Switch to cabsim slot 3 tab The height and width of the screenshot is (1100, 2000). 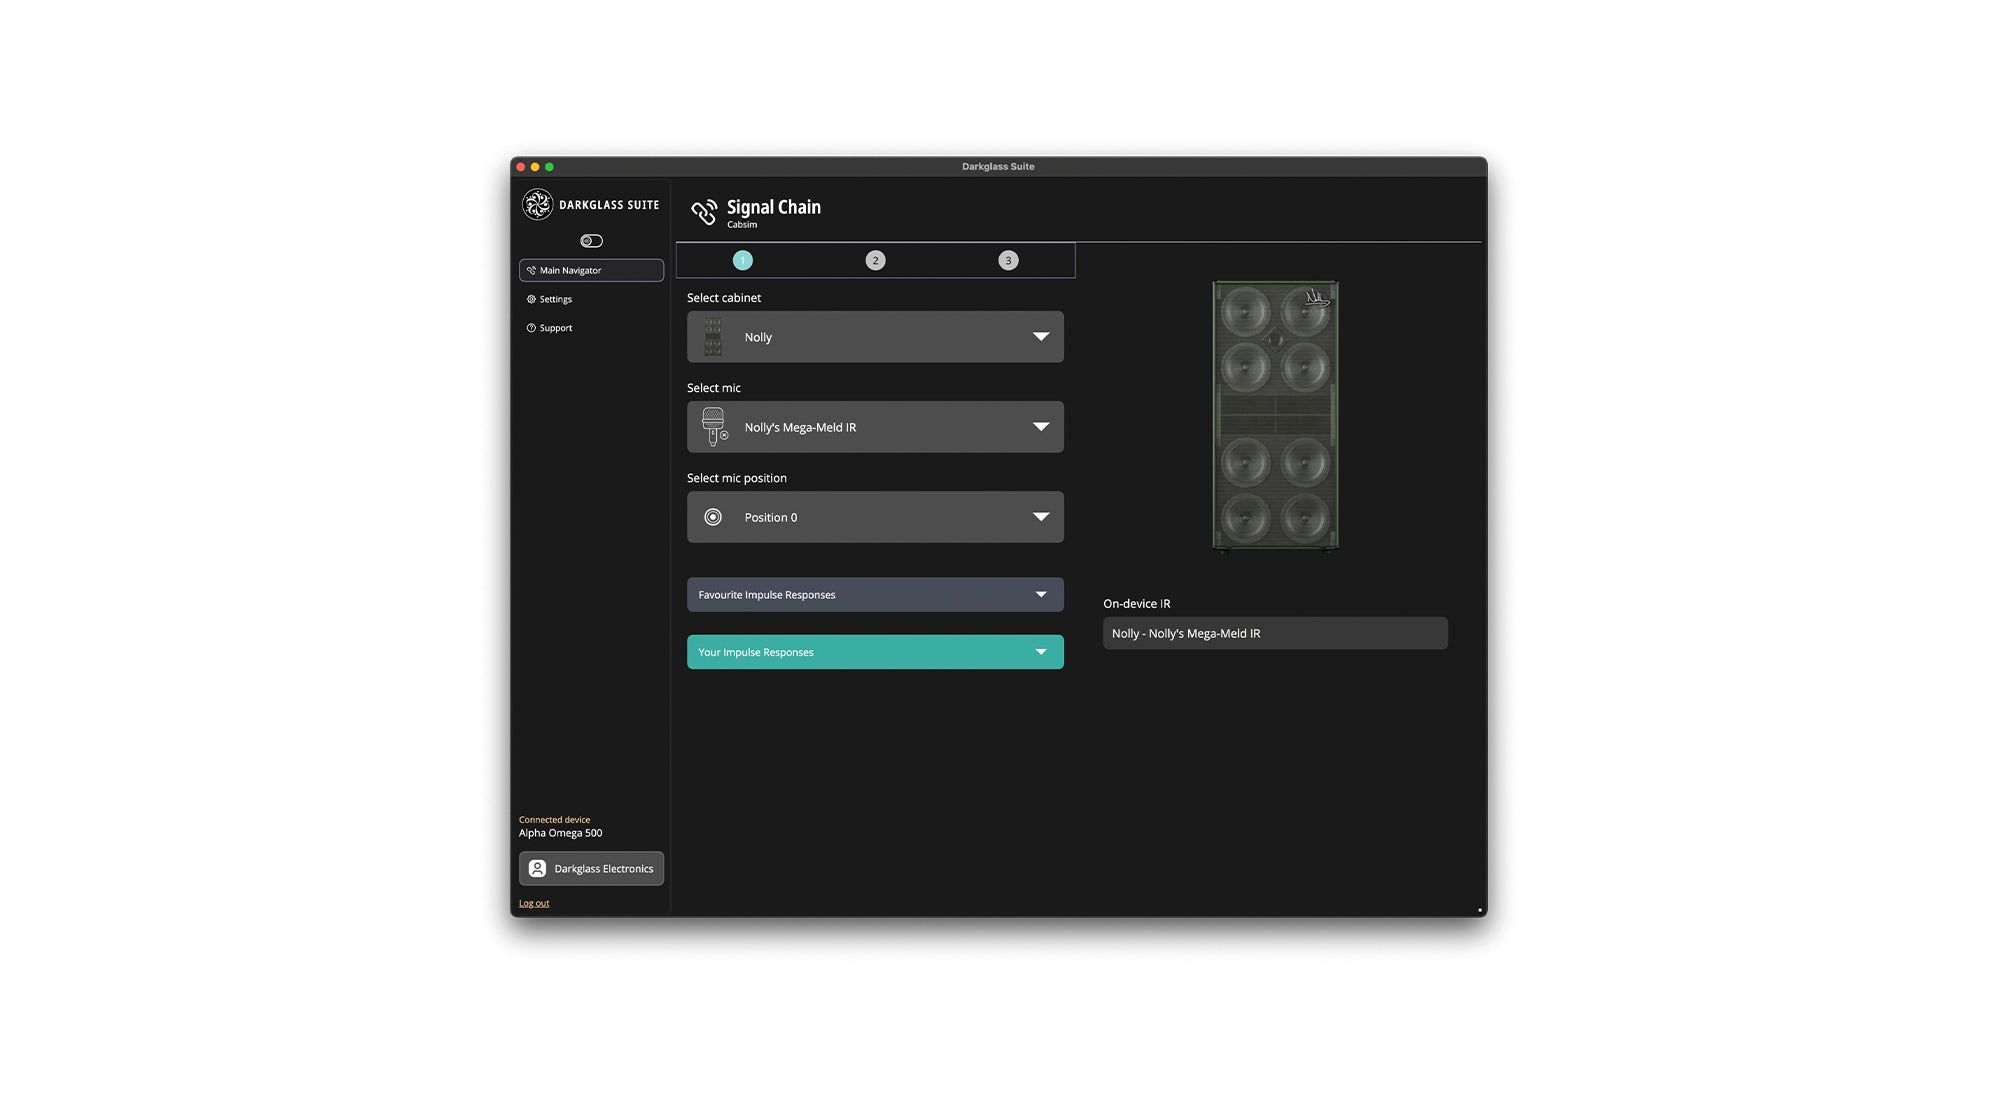(x=1008, y=261)
